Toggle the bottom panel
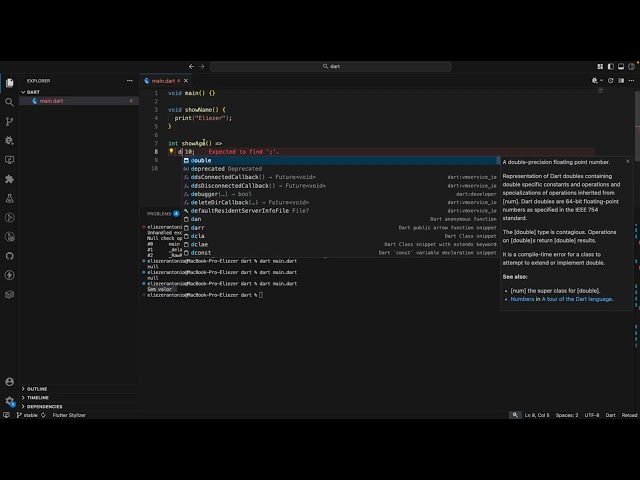Screen dimensions: 640x480 coord(621,66)
